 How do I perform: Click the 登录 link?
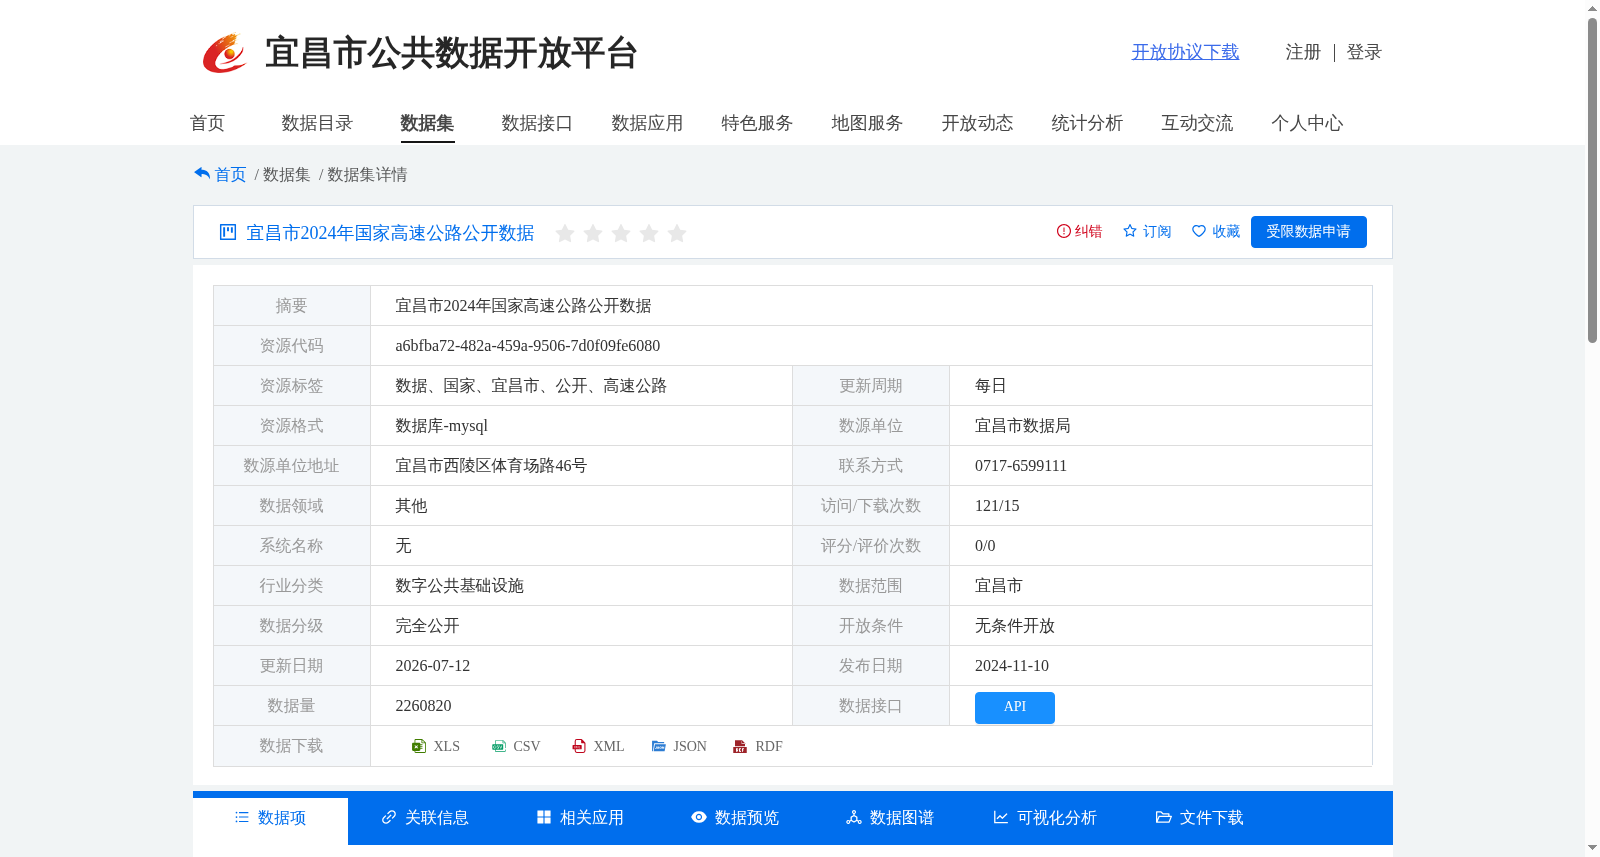(1364, 52)
